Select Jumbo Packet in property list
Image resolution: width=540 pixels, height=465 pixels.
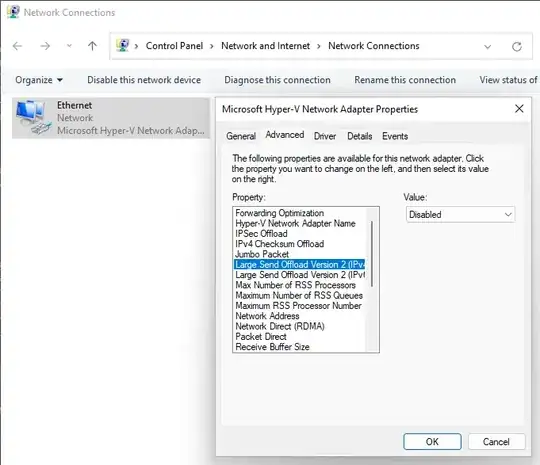coord(262,254)
